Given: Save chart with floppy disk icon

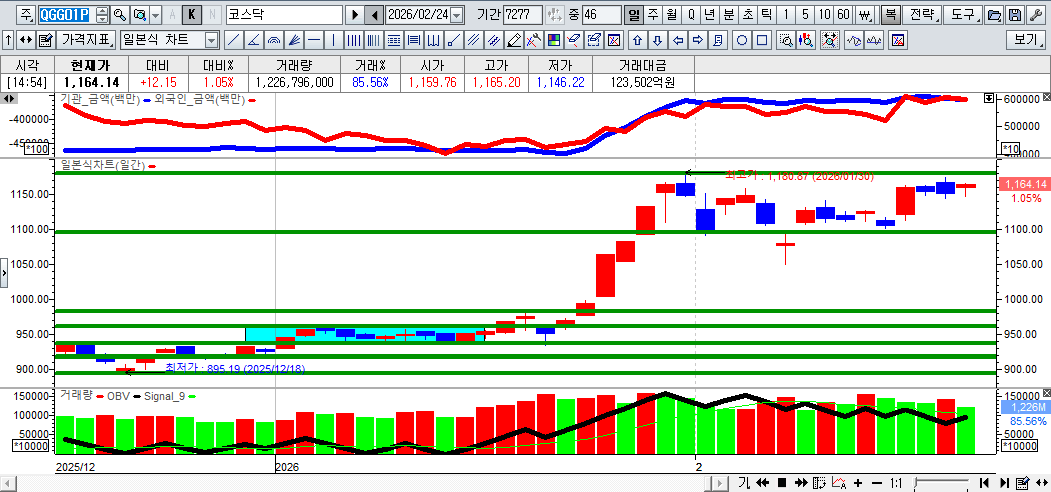Looking at the screenshot, I should click(x=1014, y=15).
